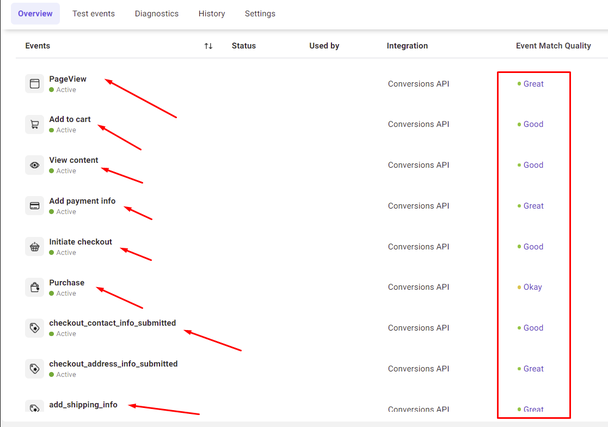Click Conversions API in the Add payment info row
This screenshot has width=608, height=427.
click(418, 206)
